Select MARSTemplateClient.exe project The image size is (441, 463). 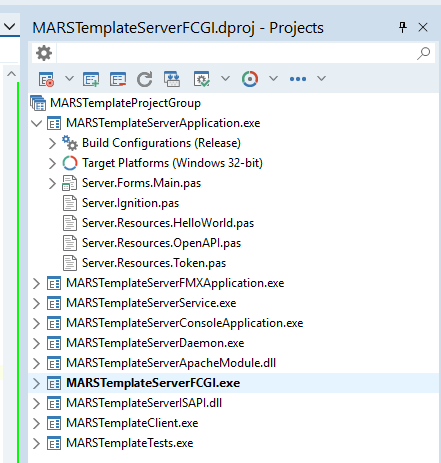point(132,423)
